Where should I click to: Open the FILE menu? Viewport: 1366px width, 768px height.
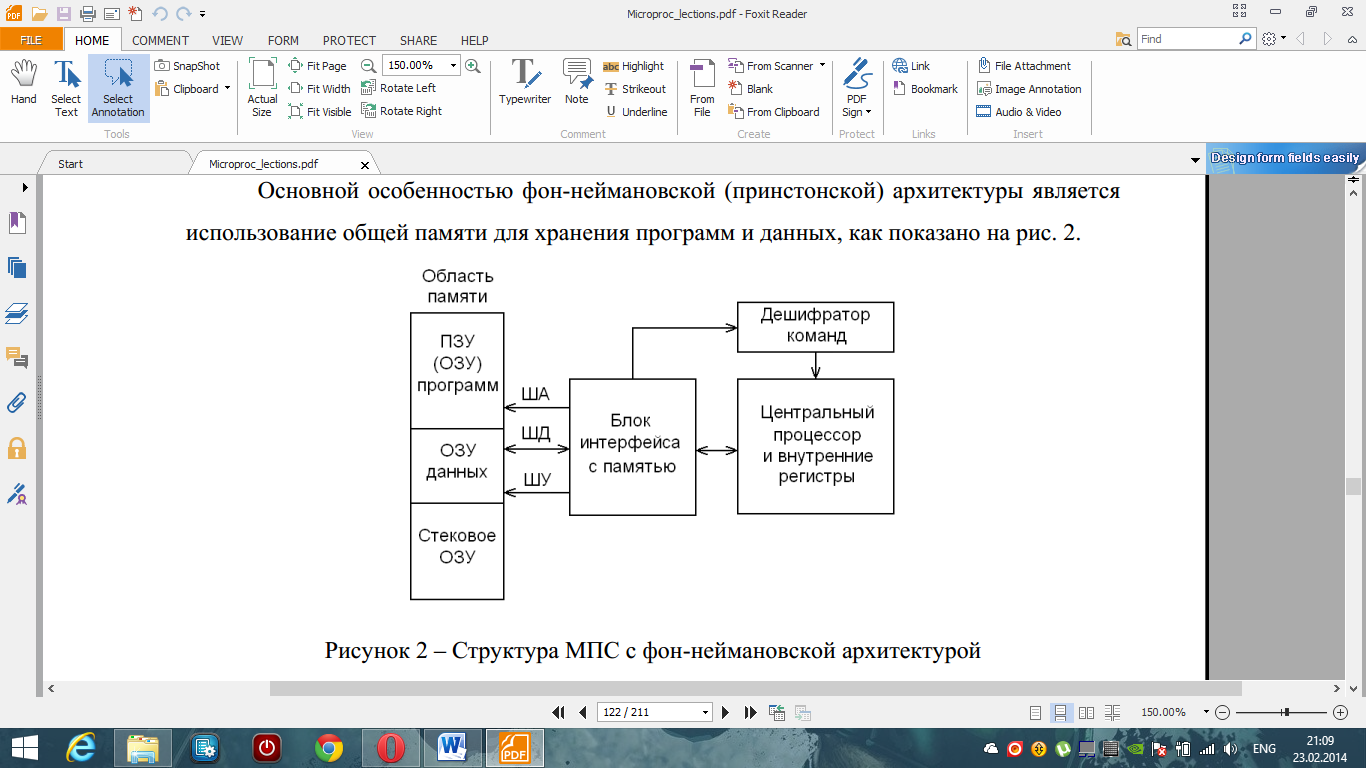(31, 40)
